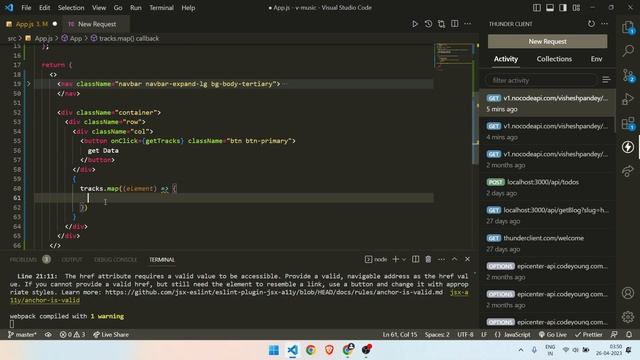Select the Thunder Client lightning icon
The image size is (640, 360).
pos(628,147)
